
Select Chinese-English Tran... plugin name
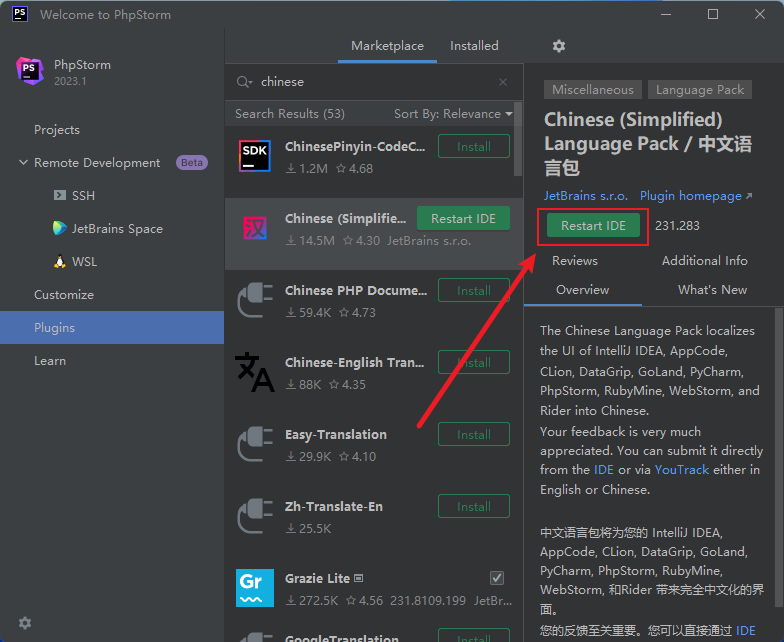(354, 362)
